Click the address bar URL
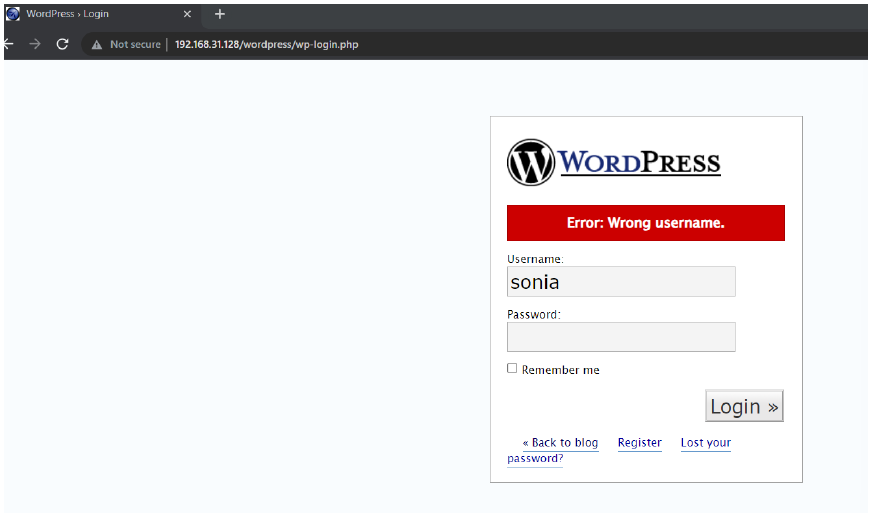The width and height of the screenshot is (872, 517). [266, 44]
